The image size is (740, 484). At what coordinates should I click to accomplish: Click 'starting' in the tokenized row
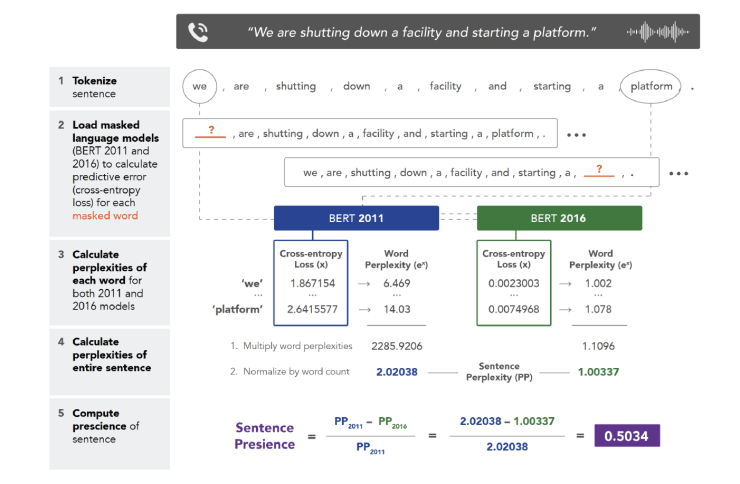coord(552,86)
